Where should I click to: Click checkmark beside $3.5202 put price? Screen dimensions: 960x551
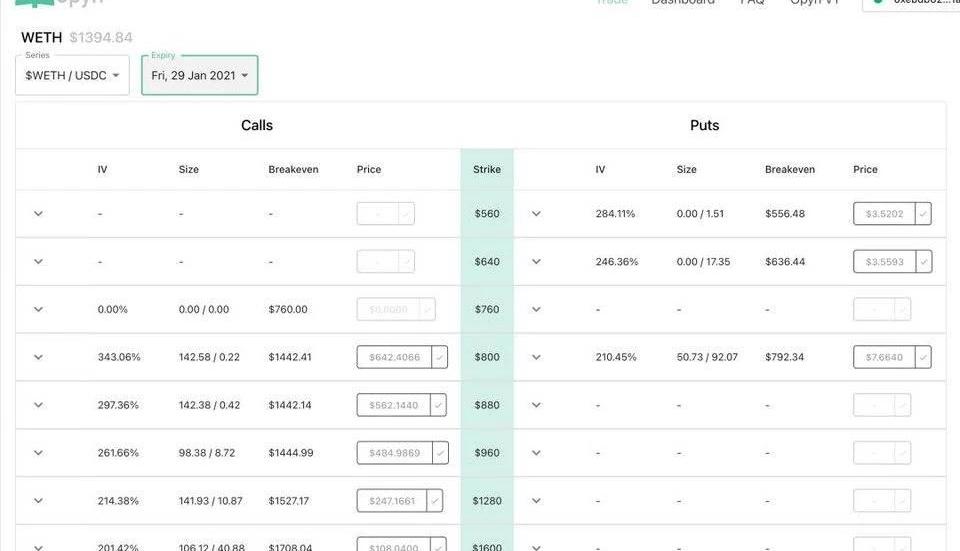pyautogui.click(x=922, y=214)
